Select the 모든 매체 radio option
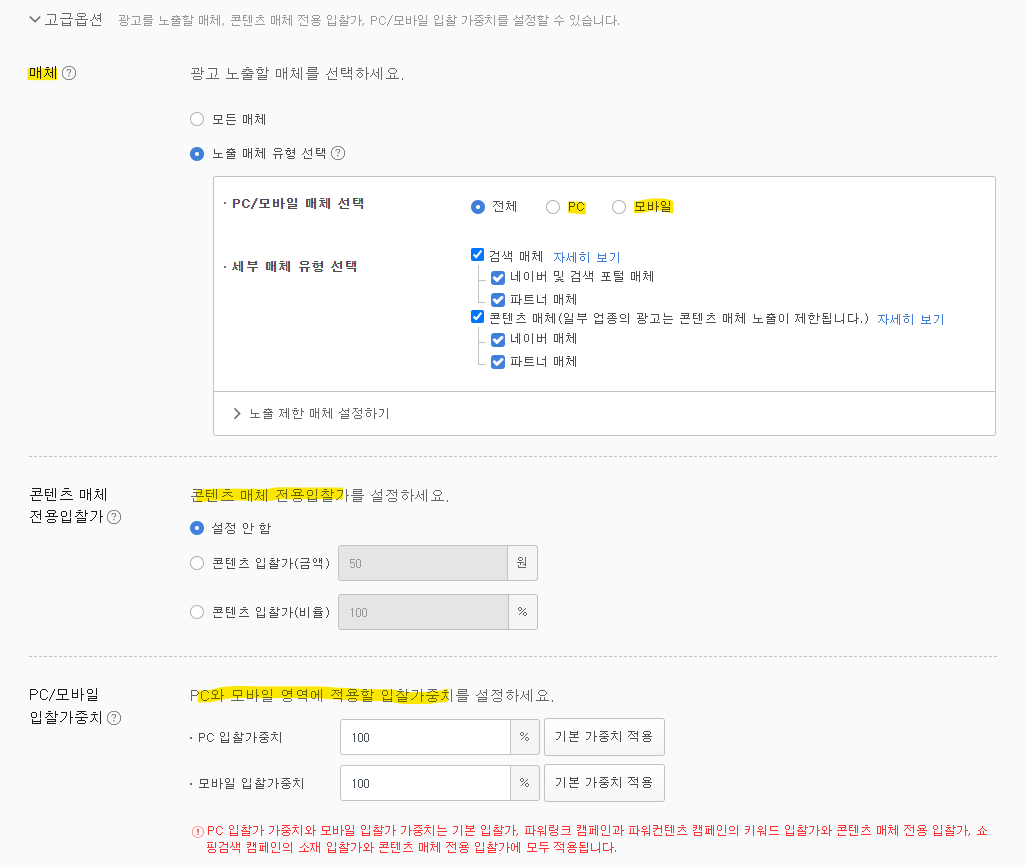 [x=197, y=119]
